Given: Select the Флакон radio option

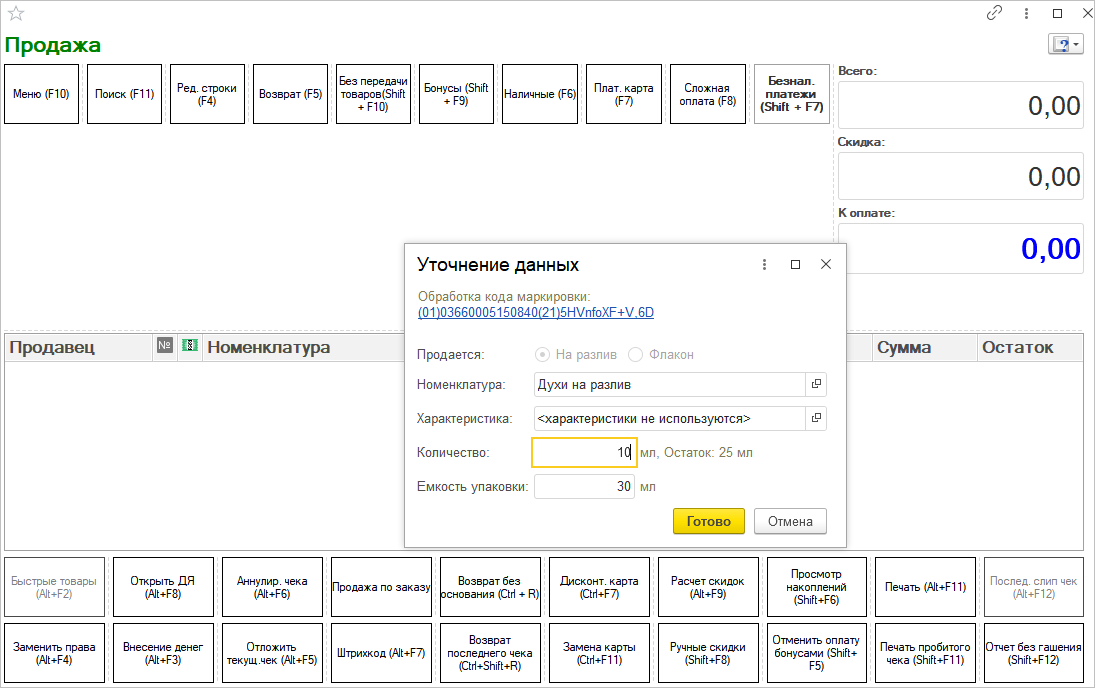Looking at the screenshot, I should coord(635,355).
